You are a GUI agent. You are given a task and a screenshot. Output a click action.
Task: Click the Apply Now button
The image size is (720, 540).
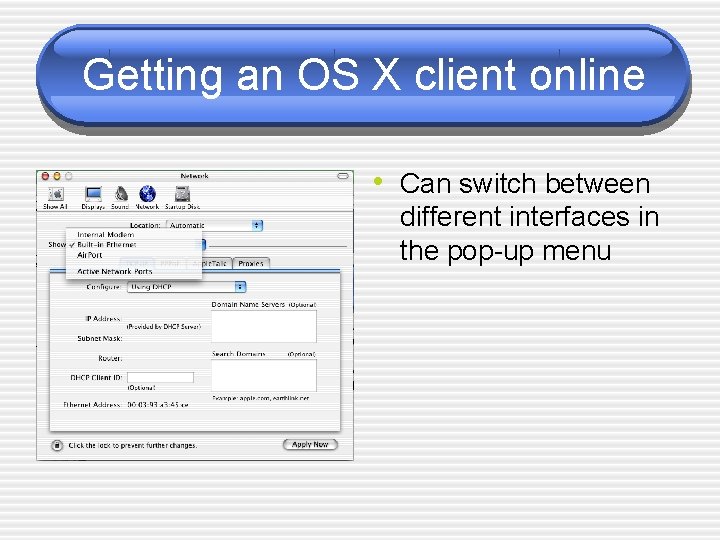coord(310,444)
